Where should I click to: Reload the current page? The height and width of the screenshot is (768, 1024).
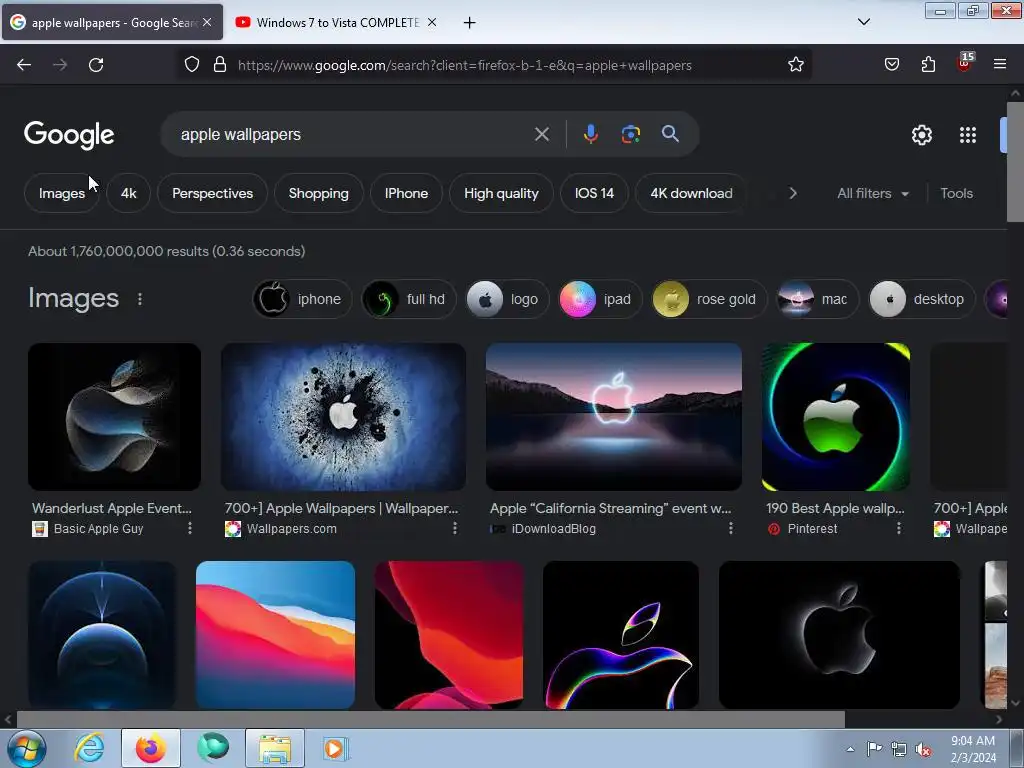(x=96, y=65)
